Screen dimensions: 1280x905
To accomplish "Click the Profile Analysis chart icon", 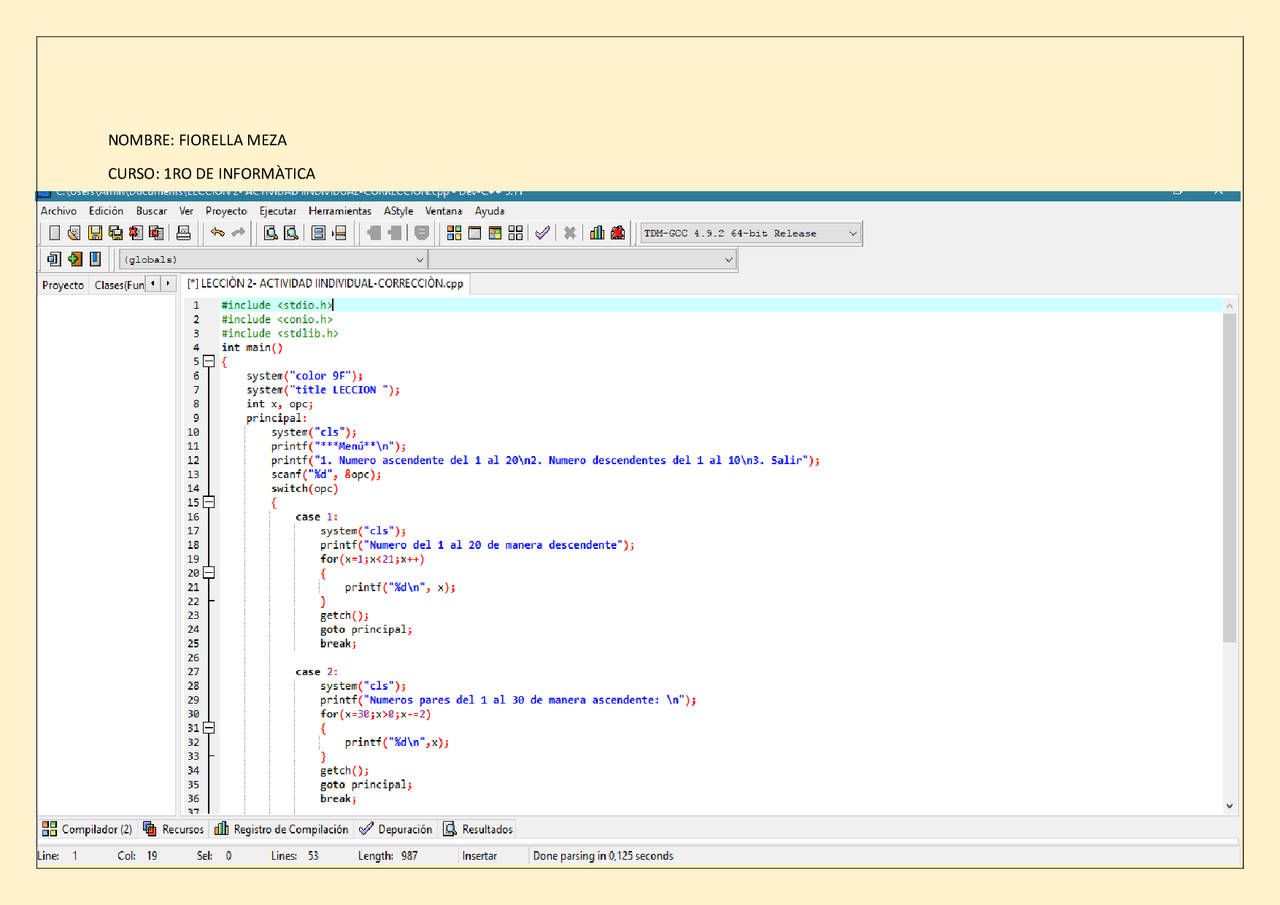I will 597,233.
